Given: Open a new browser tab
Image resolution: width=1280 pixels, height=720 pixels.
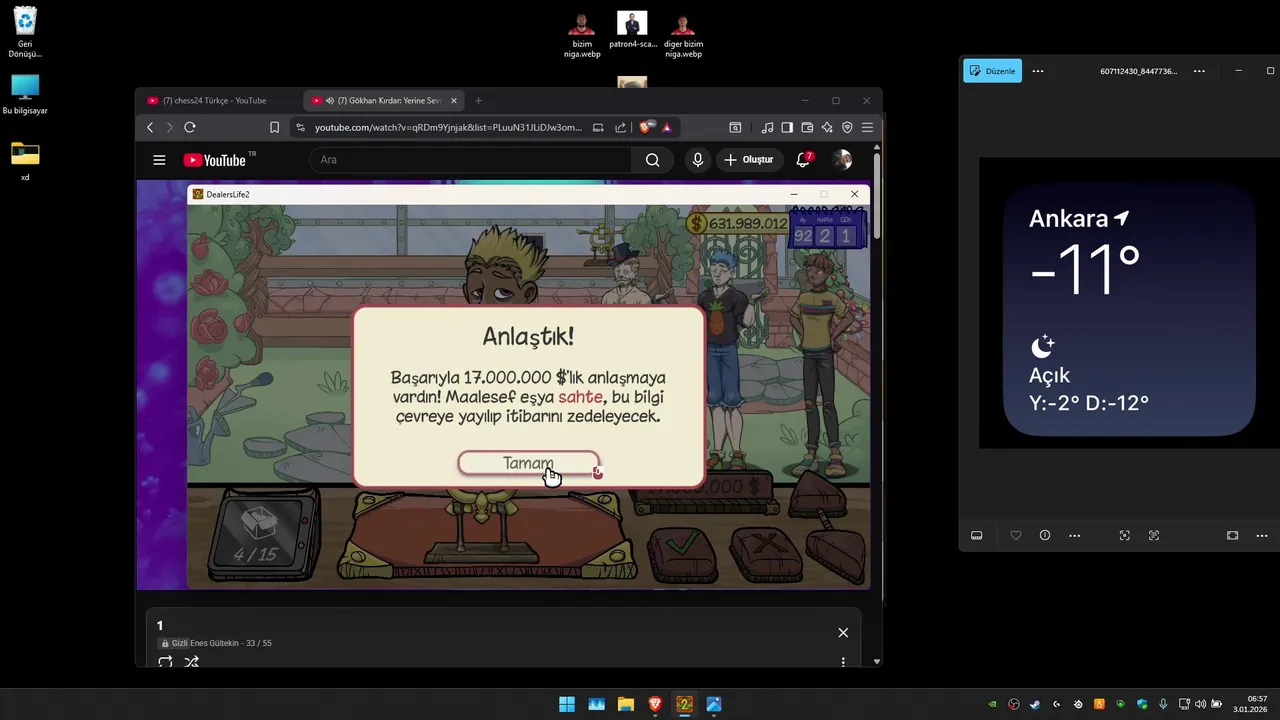Looking at the screenshot, I should click(x=478, y=101).
